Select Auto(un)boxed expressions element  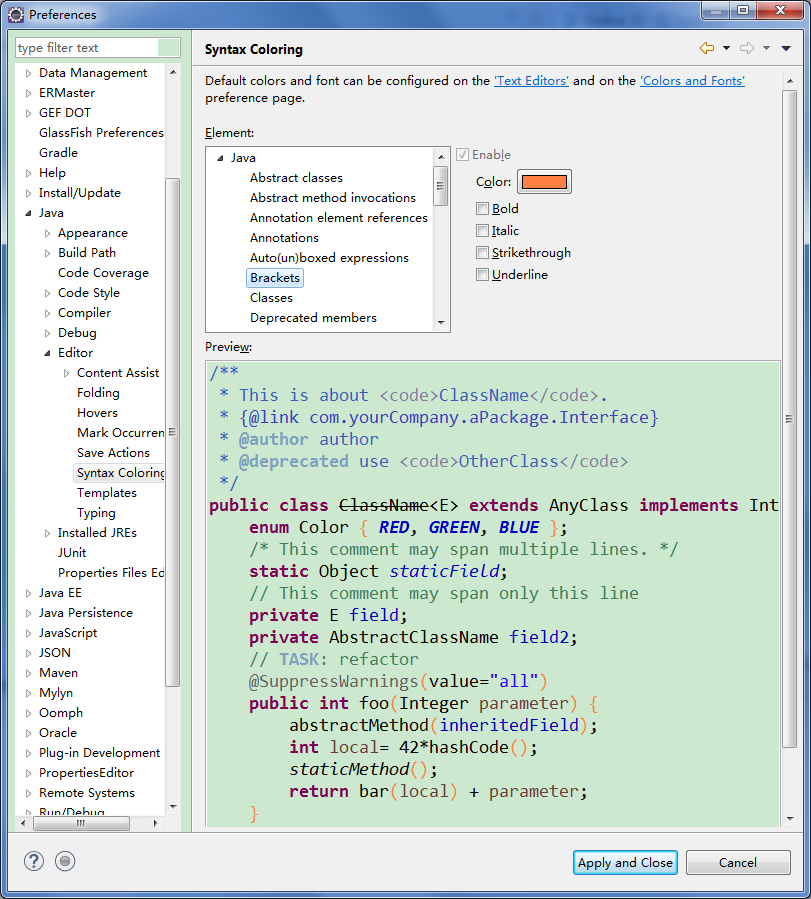coord(329,258)
